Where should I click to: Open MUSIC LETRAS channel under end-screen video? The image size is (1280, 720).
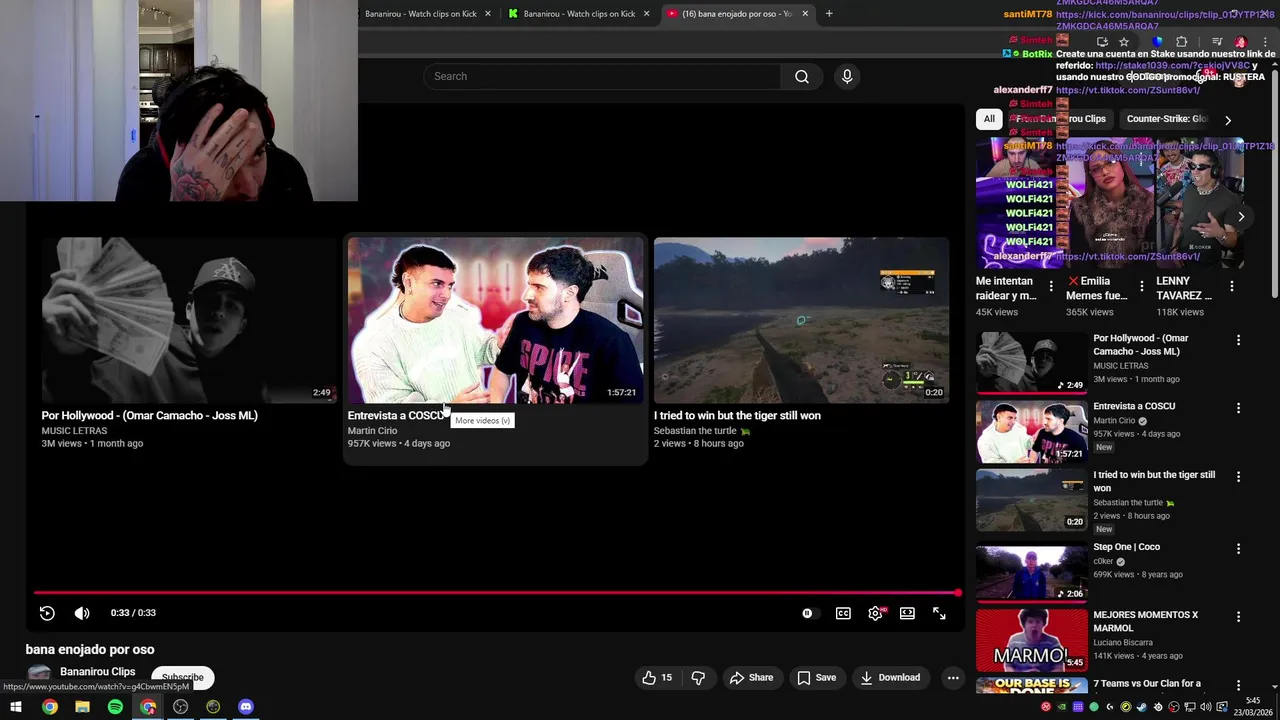click(x=74, y=431)
